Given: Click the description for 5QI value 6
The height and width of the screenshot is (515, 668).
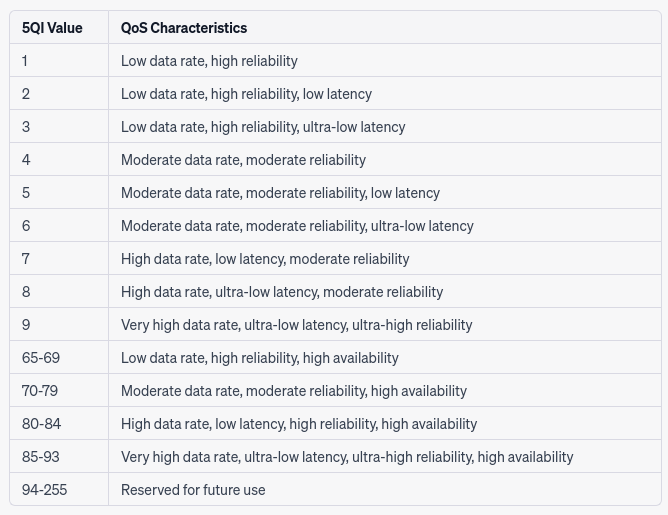Looking at the screenshot, I should point(297,226).
